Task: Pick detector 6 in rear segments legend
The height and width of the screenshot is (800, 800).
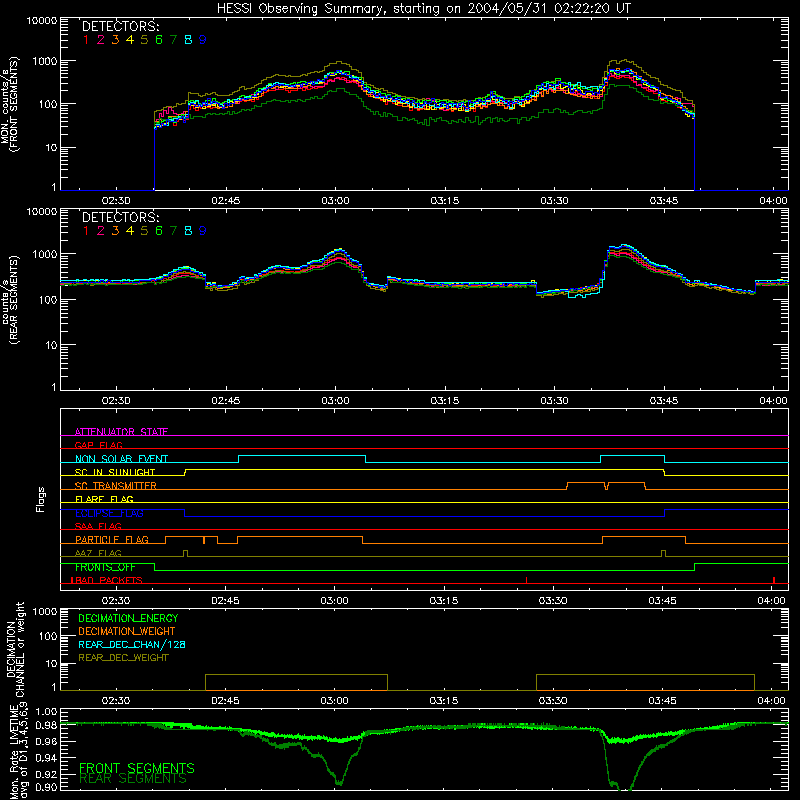Action: point(159,231)
